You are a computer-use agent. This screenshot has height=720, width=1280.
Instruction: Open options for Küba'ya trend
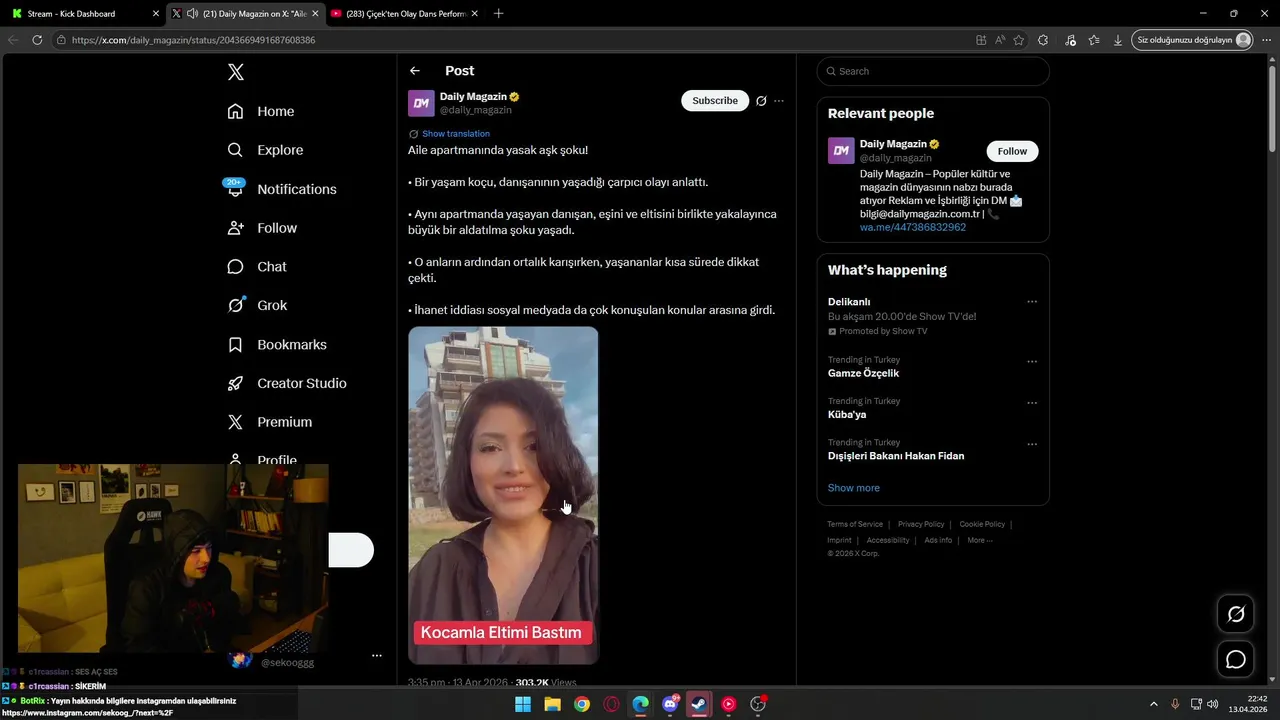1032,403
